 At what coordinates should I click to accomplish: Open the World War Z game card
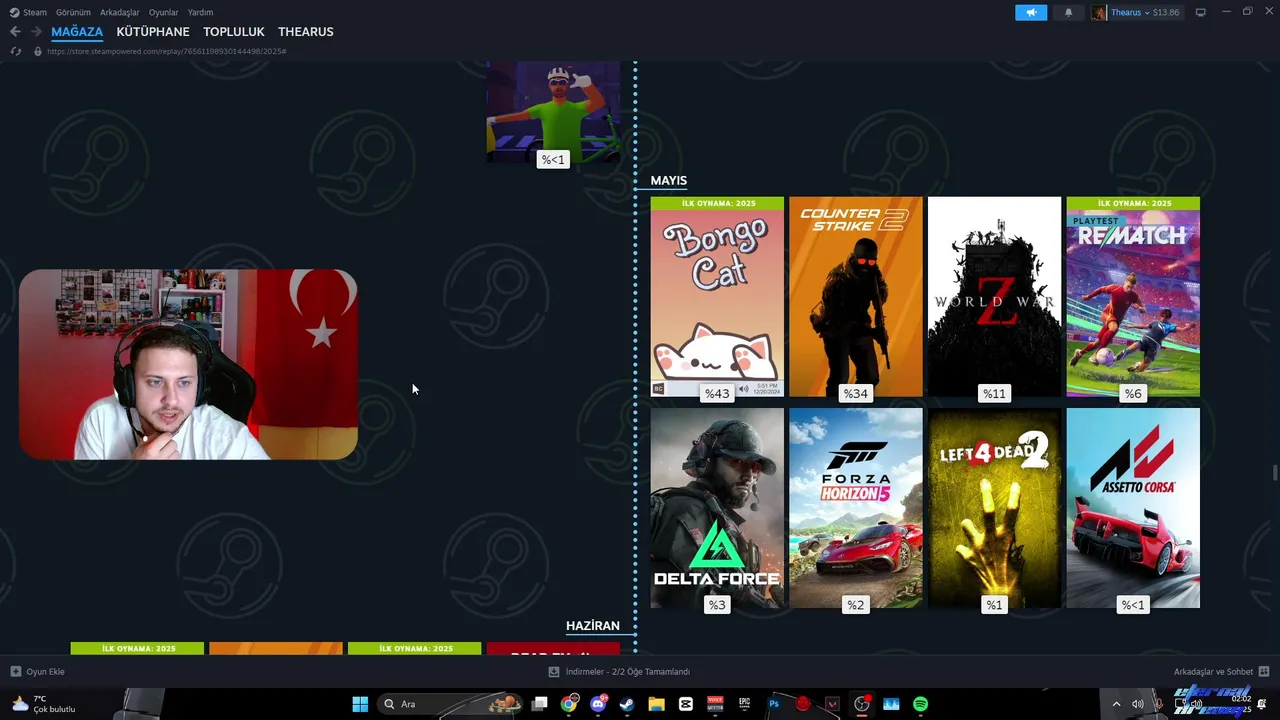[994, 297]
